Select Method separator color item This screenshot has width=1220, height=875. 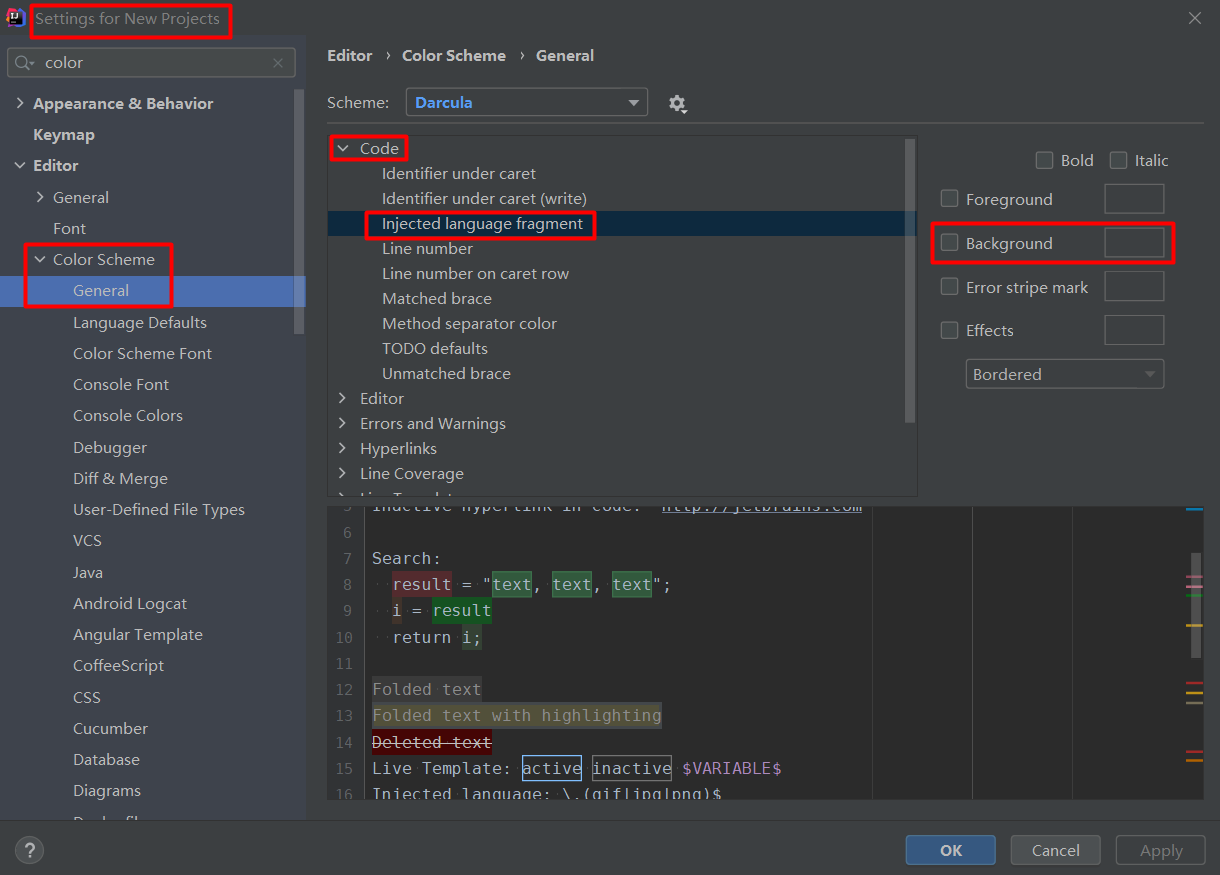pos(469,323)
